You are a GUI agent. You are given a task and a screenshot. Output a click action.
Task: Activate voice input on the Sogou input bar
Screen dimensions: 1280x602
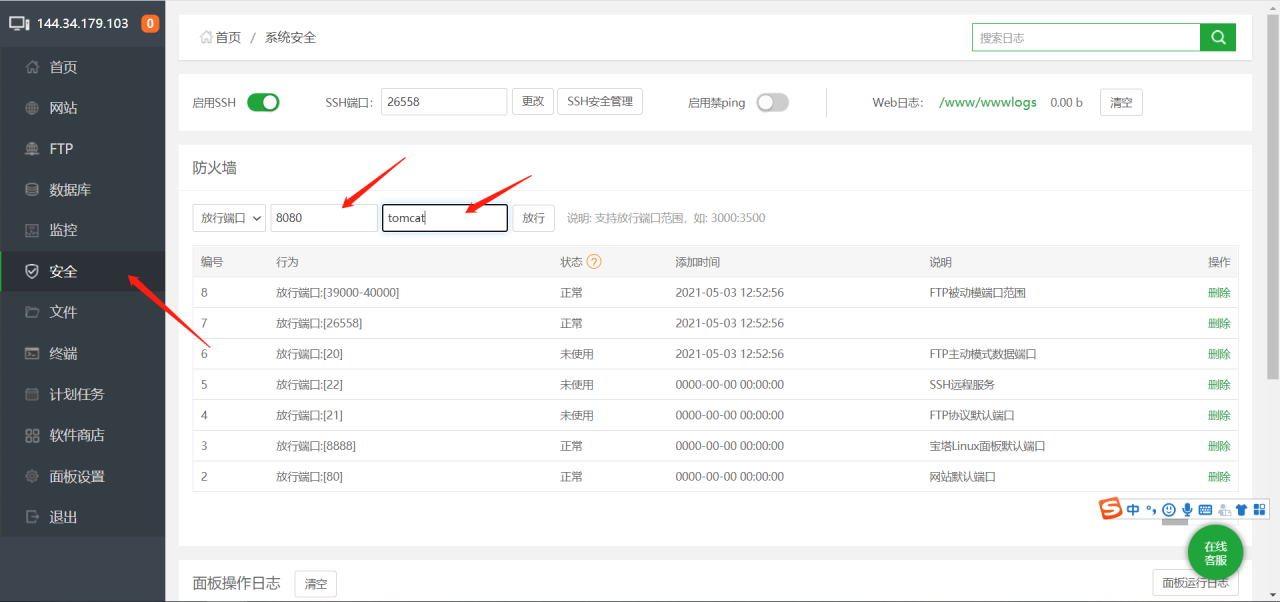[x=1187, y=509]
